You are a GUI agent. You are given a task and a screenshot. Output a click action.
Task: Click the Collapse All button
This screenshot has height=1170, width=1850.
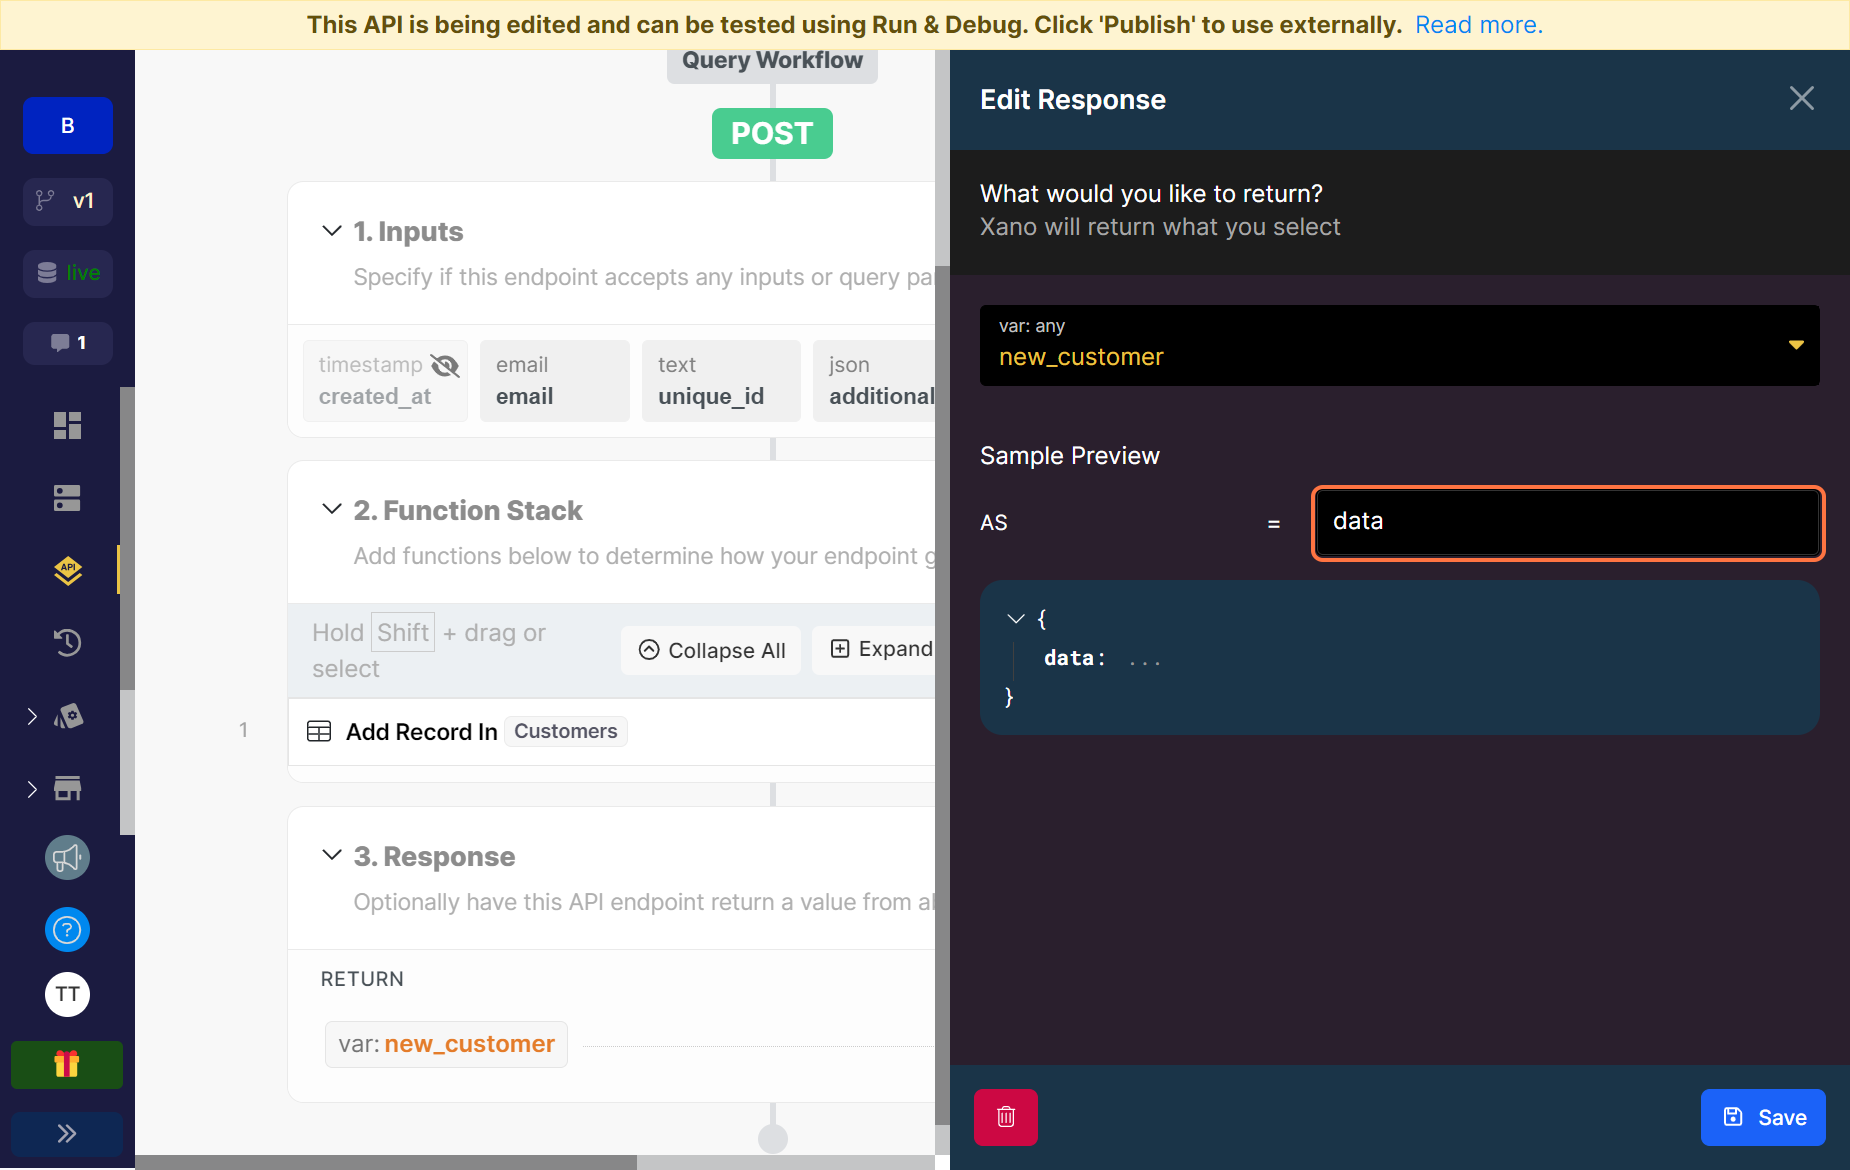click(x=711, y=651)
